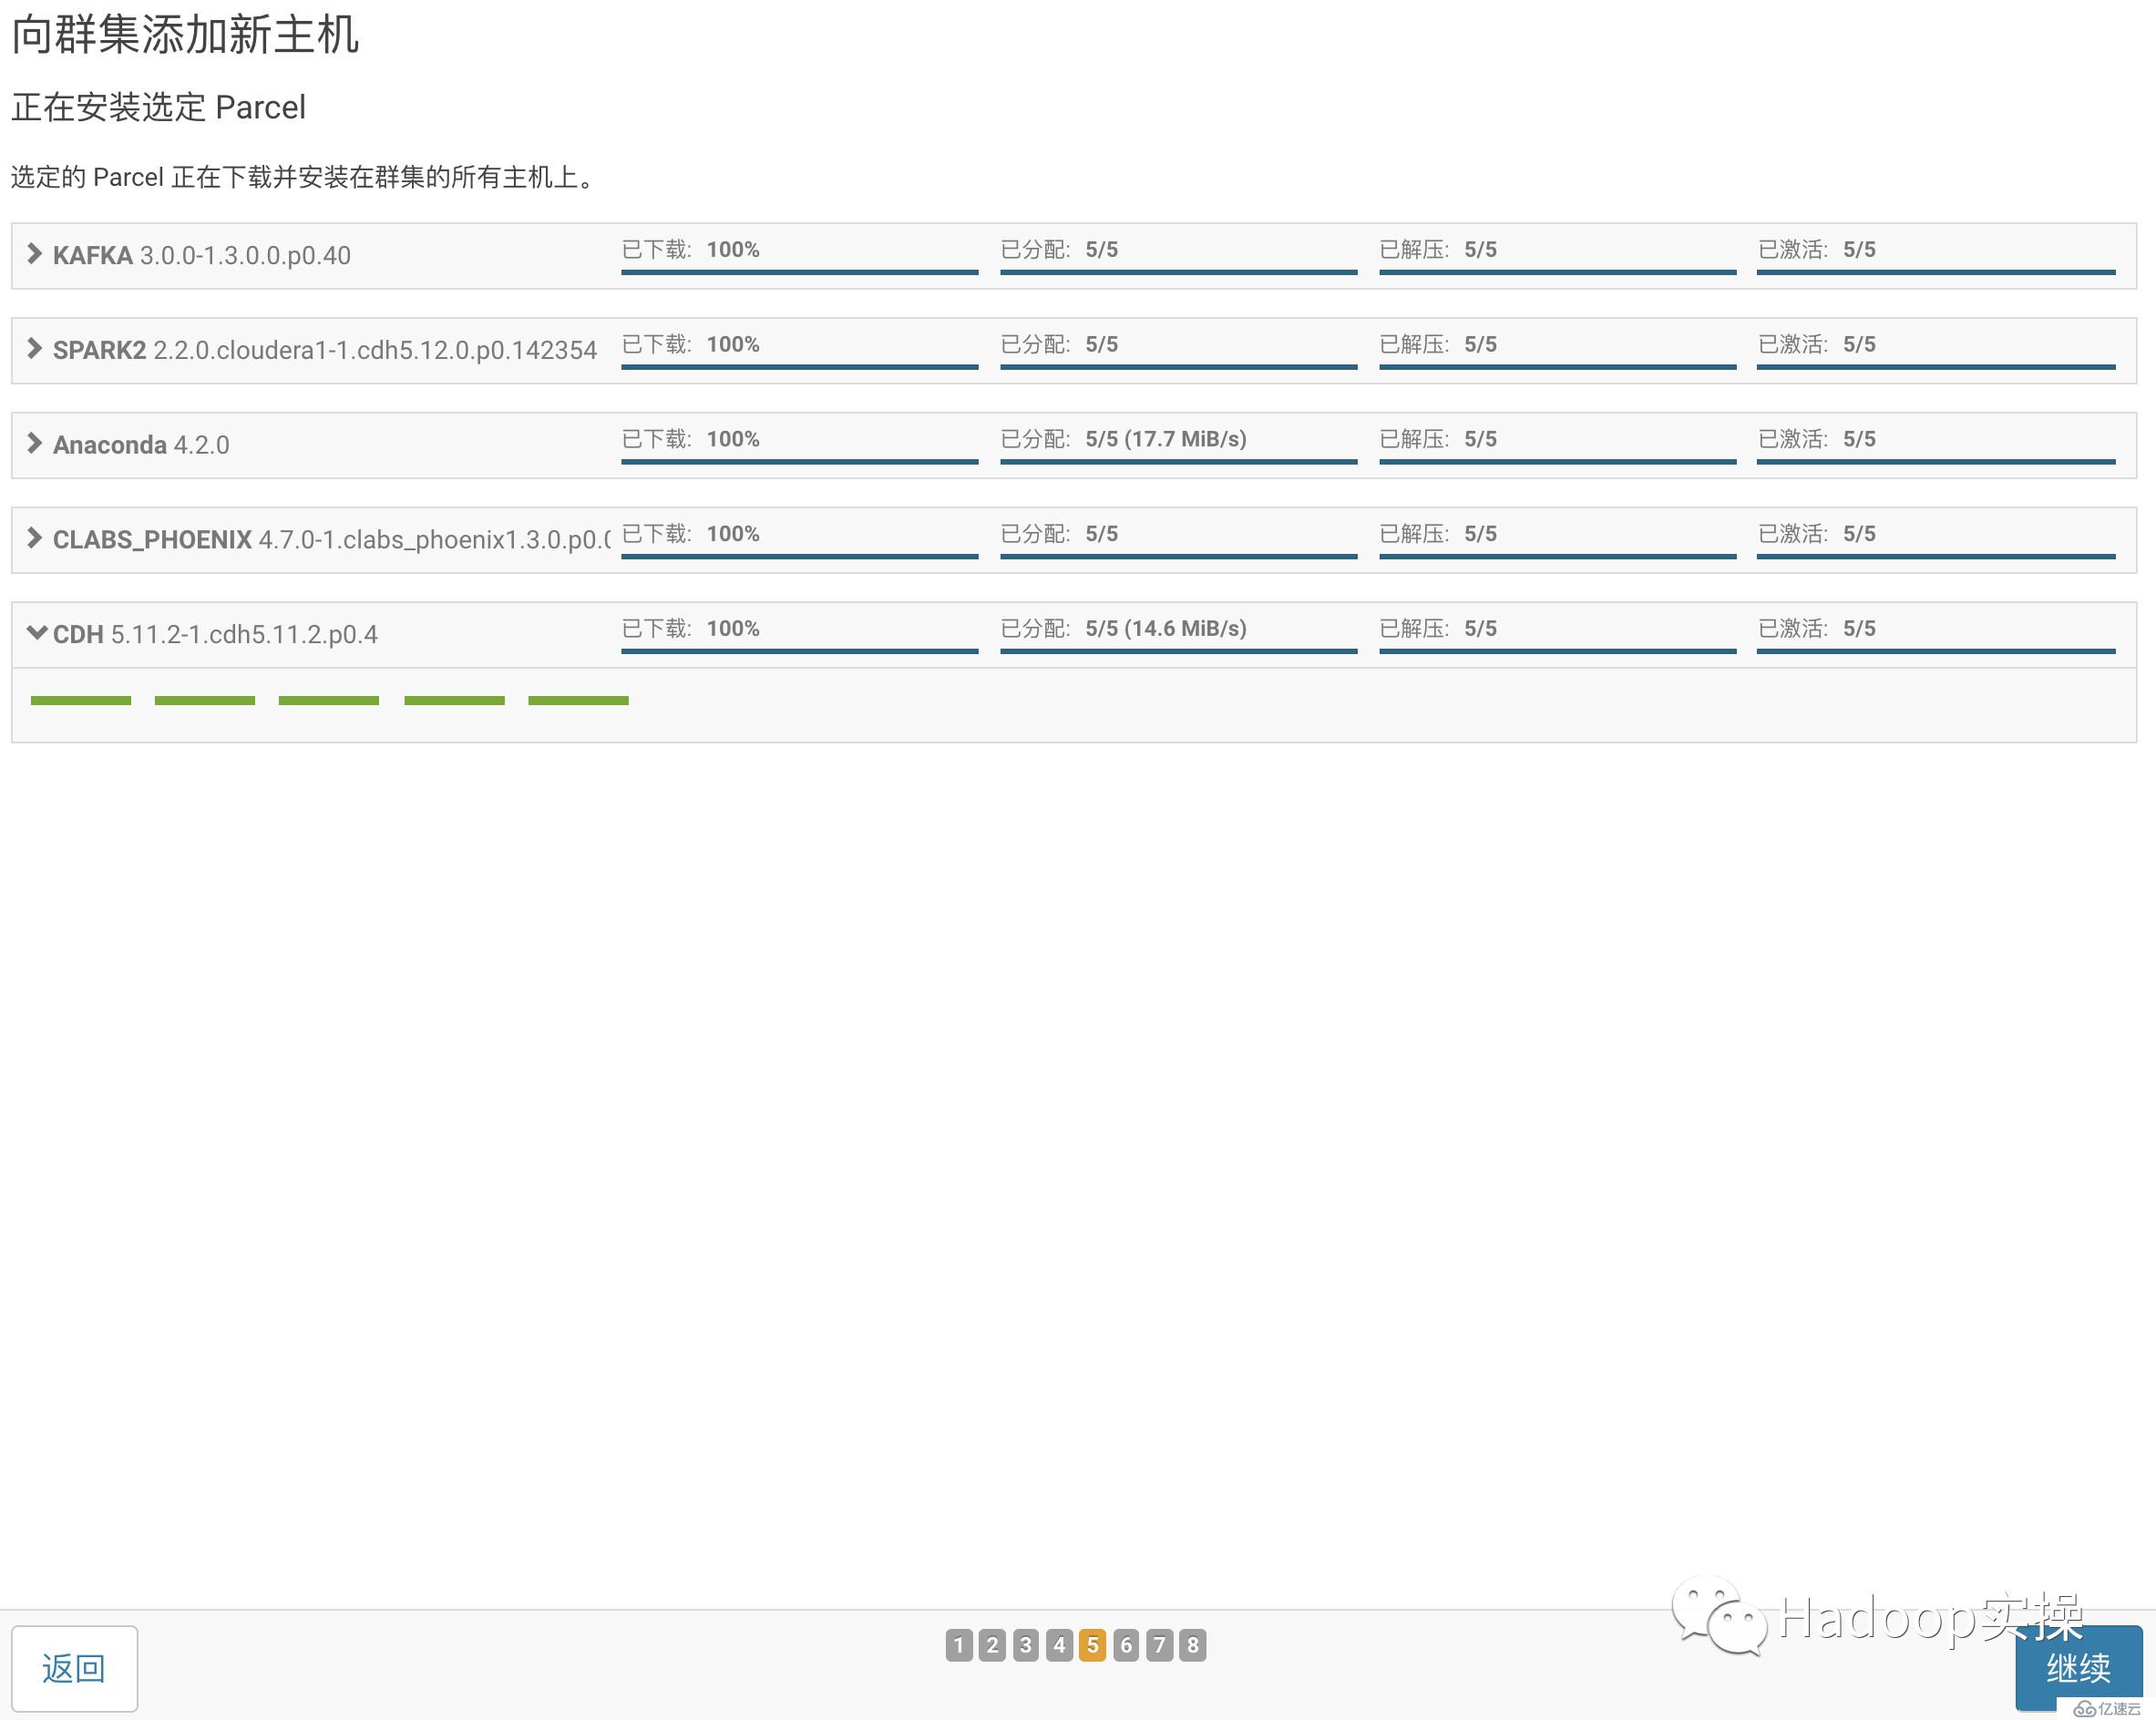Expand the KAFKA parcel row
Screen dimensions: 2156x1720
pos(34,254)
